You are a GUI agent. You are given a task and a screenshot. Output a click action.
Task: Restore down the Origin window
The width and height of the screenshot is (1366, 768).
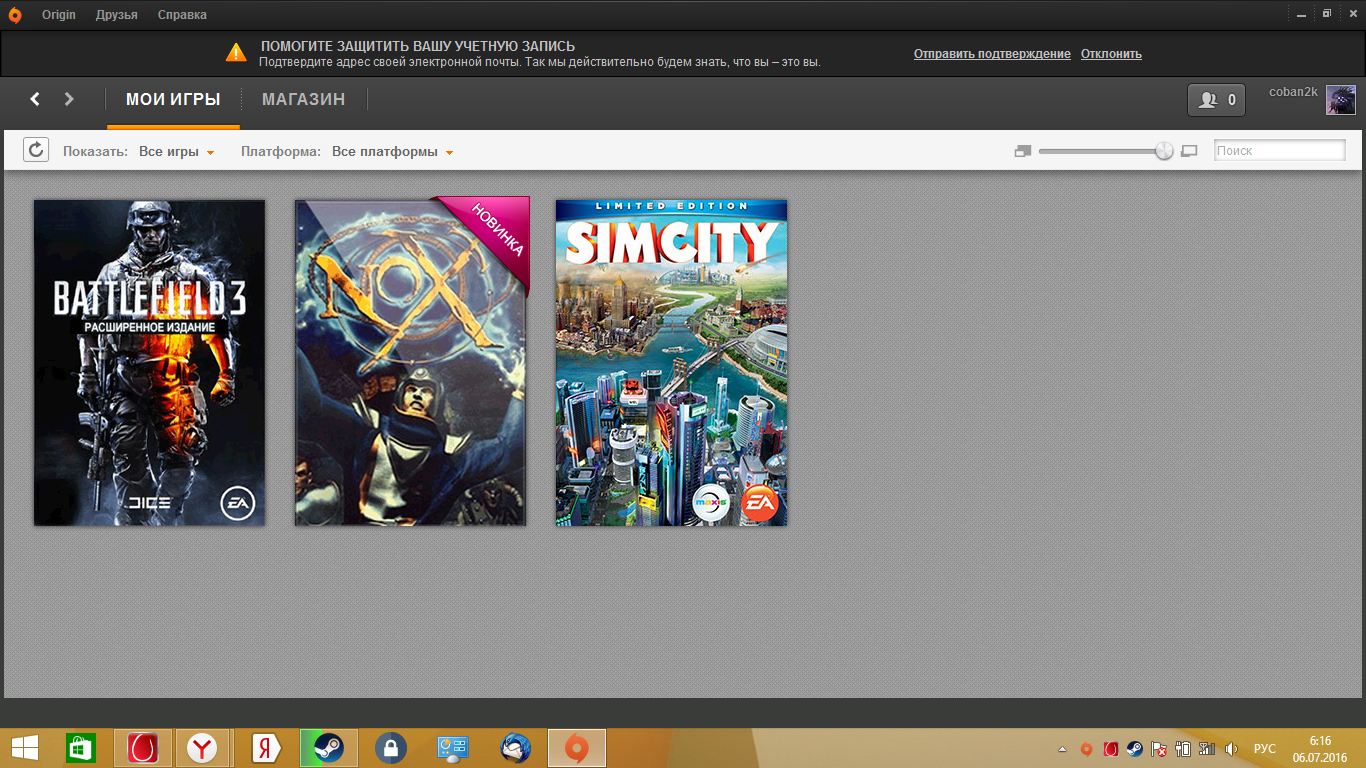[1327, 13]
